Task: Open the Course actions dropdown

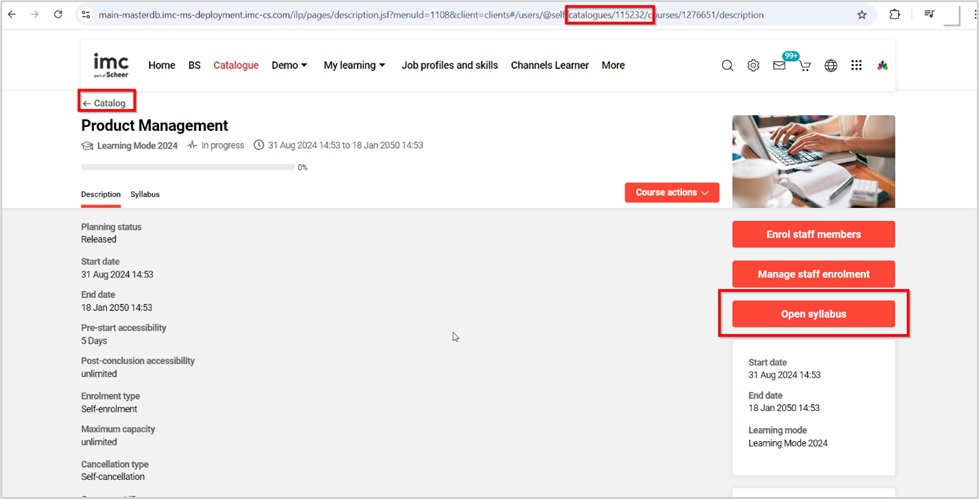Action: tap(671, 192)
